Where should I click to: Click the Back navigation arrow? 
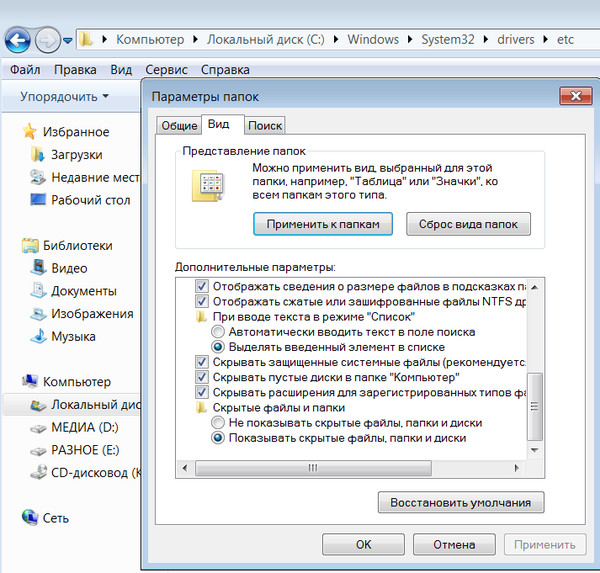(x=18, y=39)
